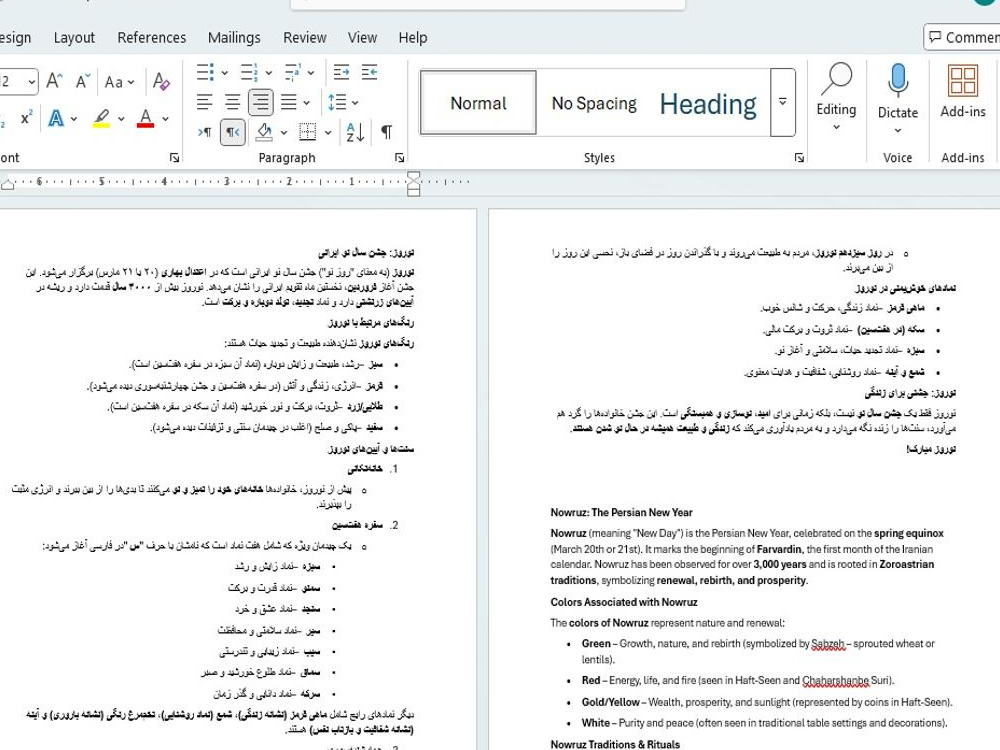
Task: Click the indent icon with the right-pointing arrow
Action: pos(341,72)
